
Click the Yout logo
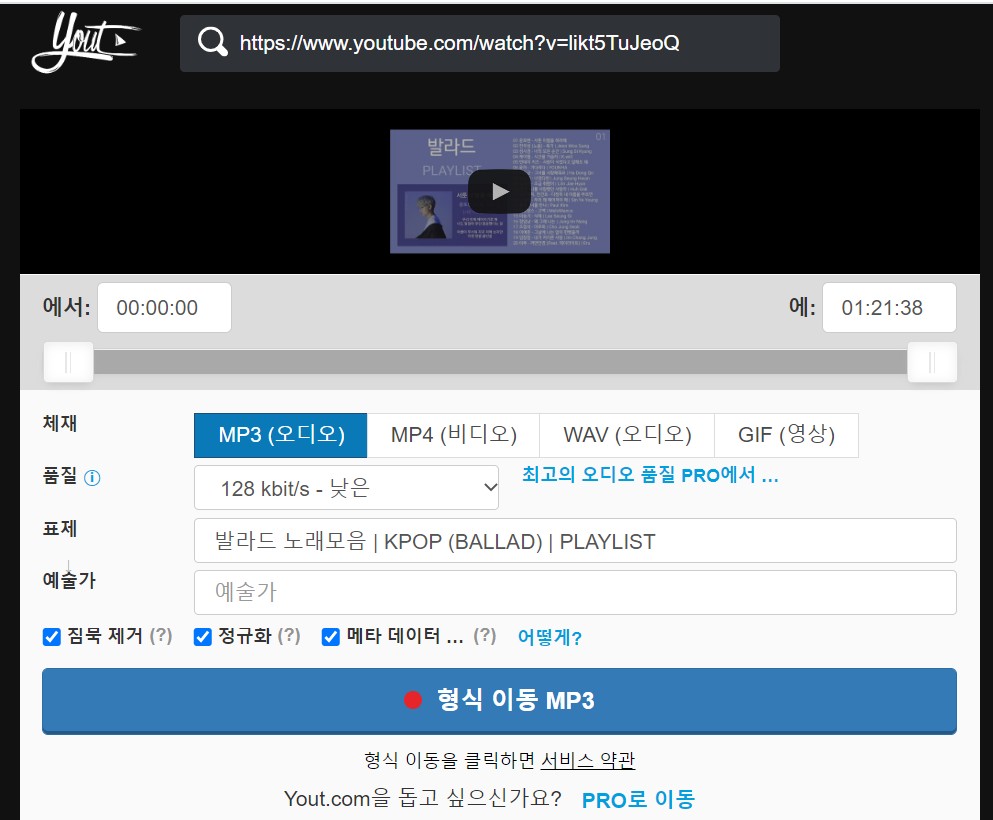pyautogui.click(x=85, y=42)
